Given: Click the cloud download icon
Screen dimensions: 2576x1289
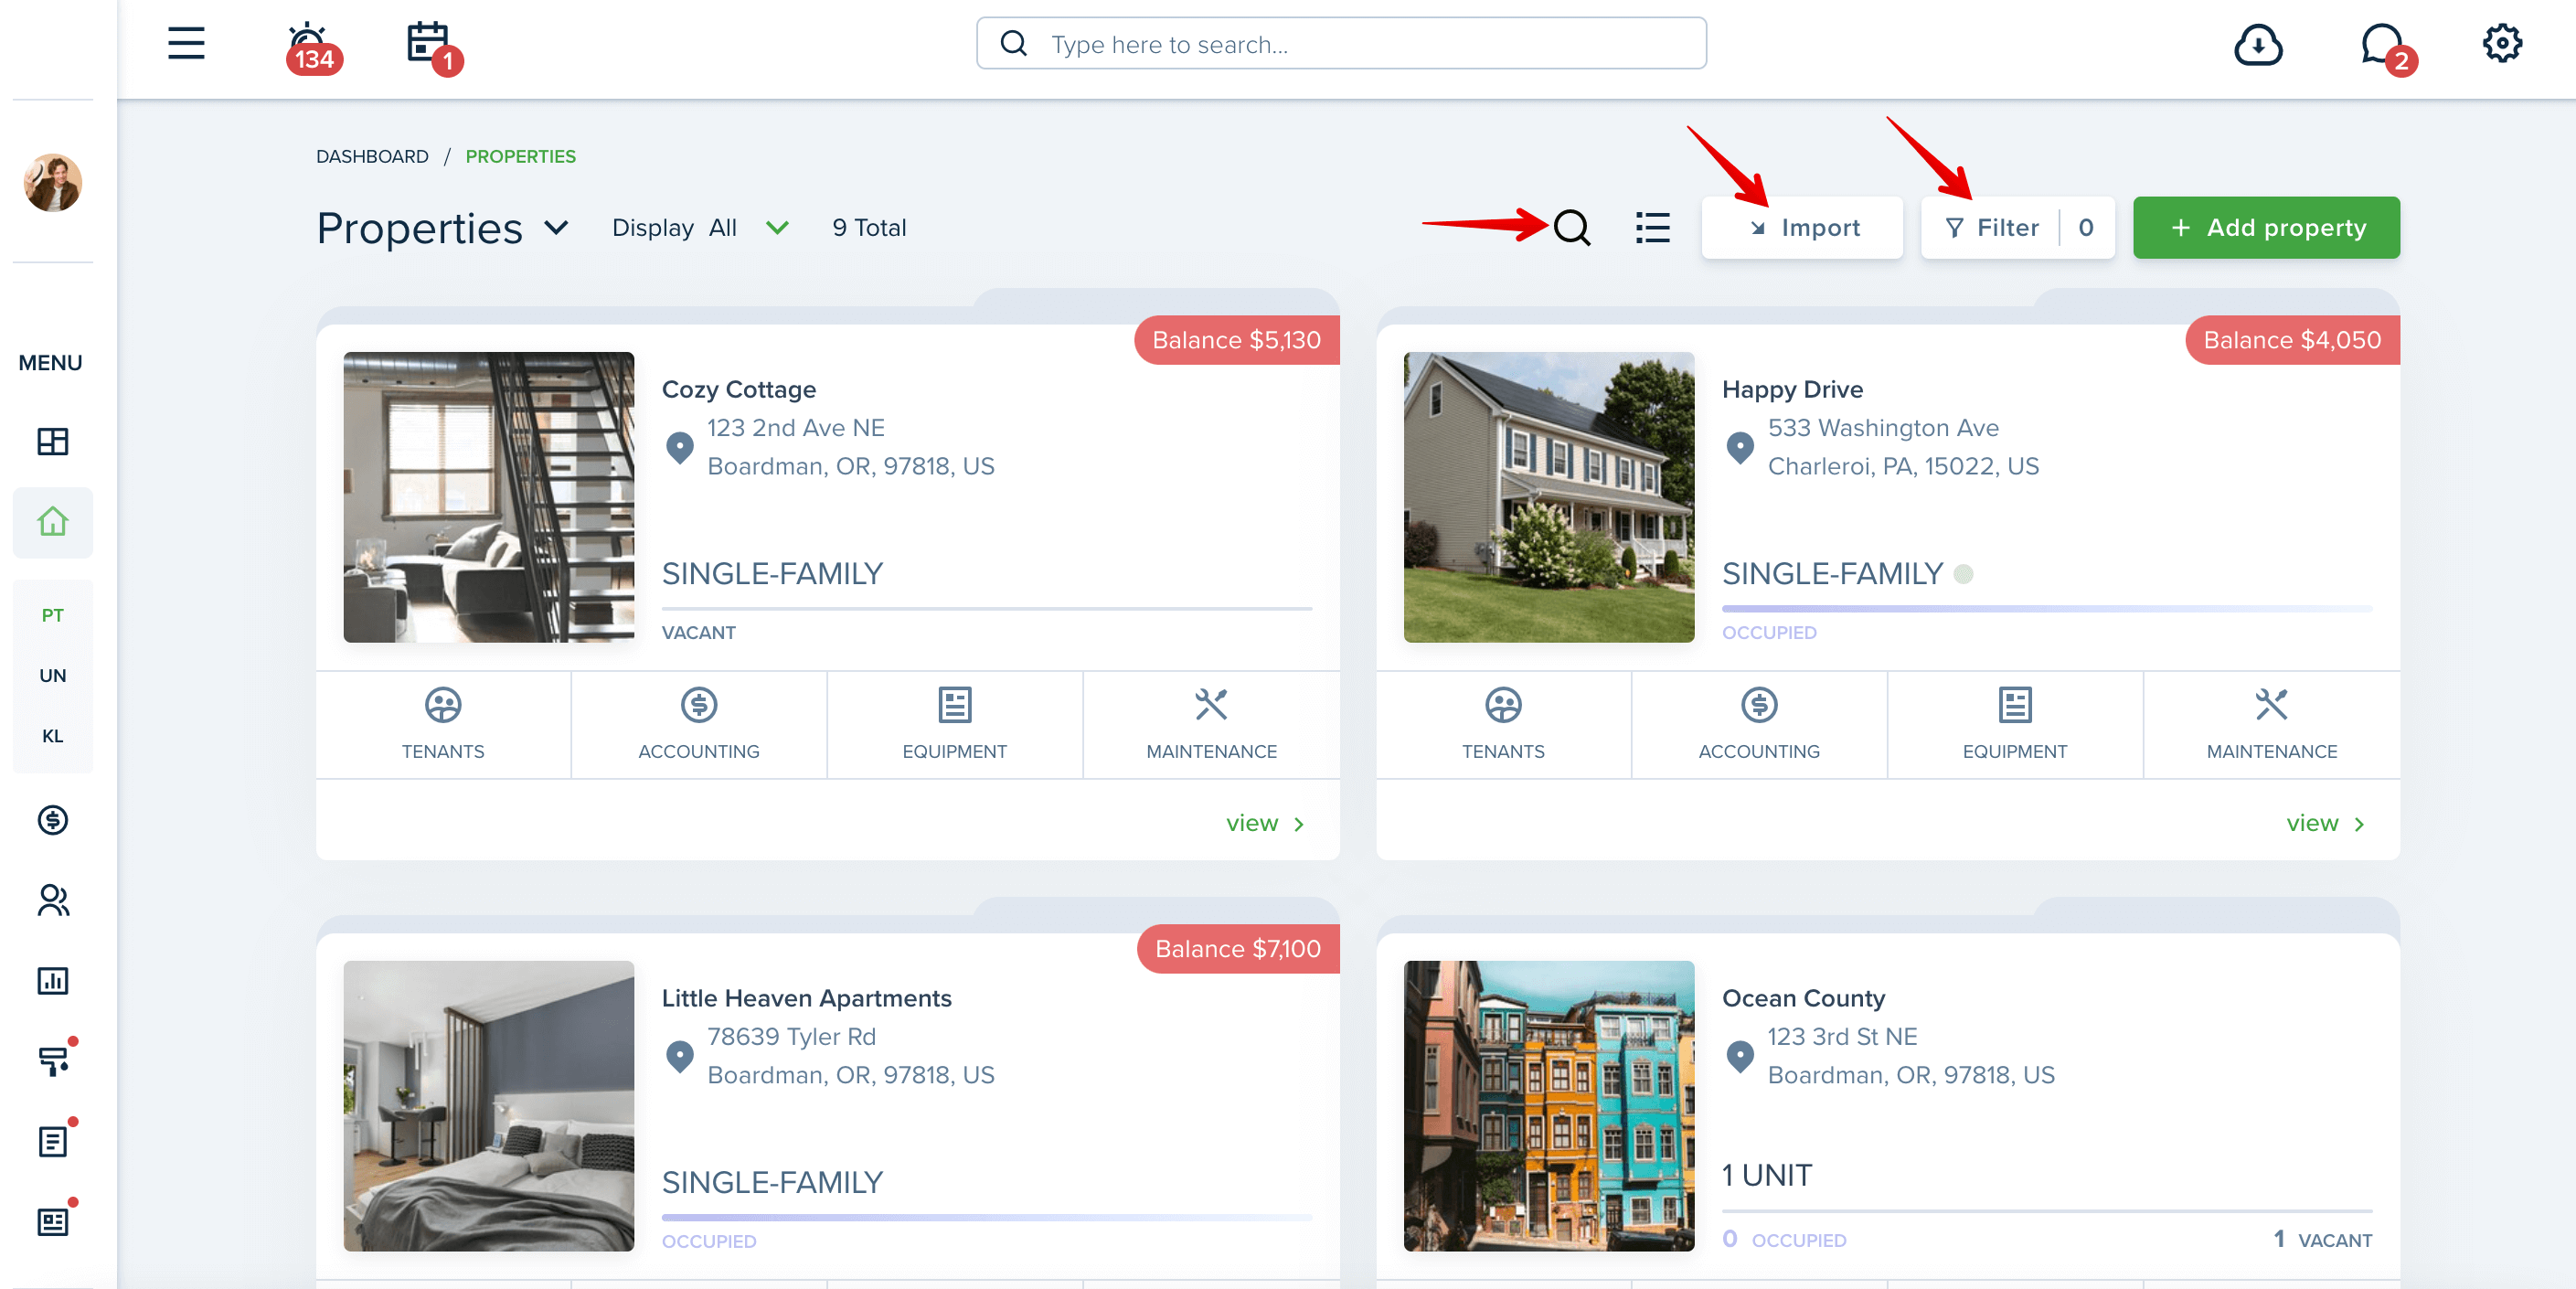Looking at the screenshot, I should pyautogui.click(x=2258, y=45).
